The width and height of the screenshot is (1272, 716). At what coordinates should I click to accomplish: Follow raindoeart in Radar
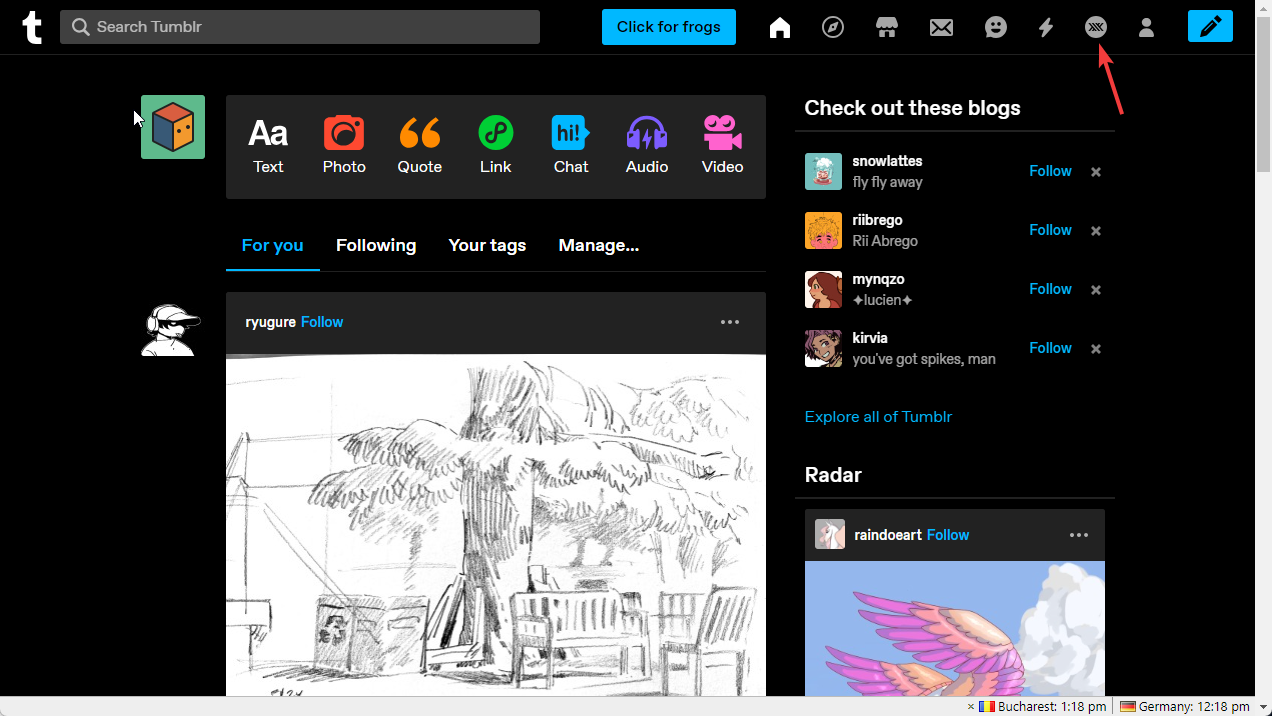click(948, 535)
